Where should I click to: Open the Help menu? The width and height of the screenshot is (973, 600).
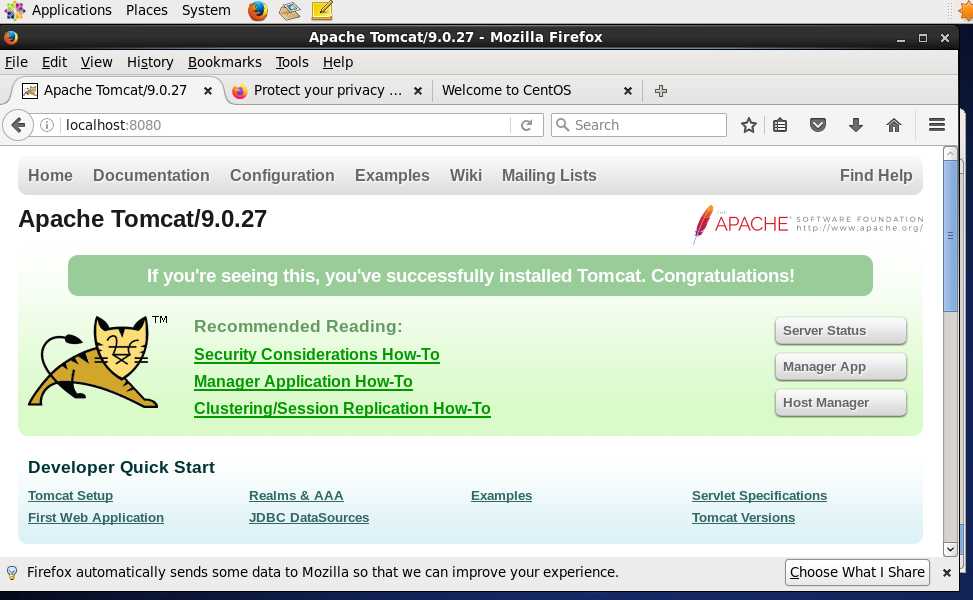point(338,62)
